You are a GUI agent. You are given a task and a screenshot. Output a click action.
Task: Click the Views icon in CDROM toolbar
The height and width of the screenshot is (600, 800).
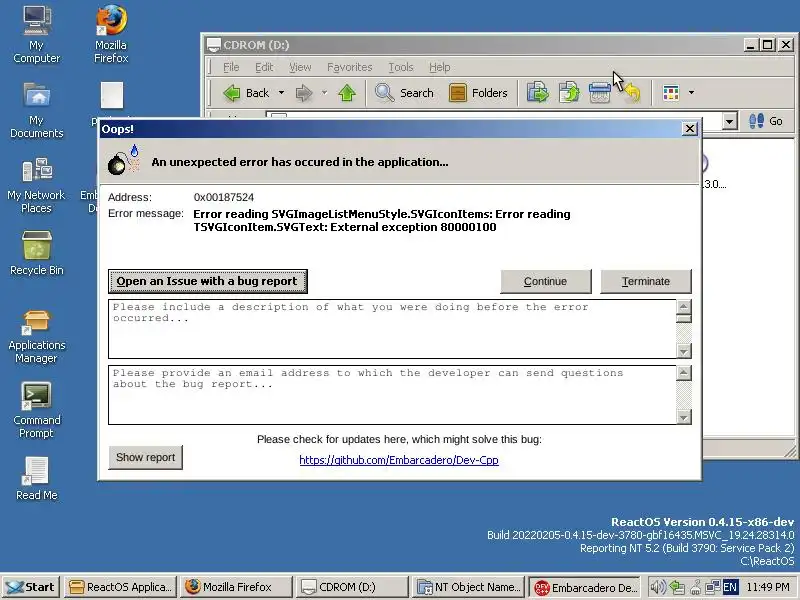click(x=671, y=93)
